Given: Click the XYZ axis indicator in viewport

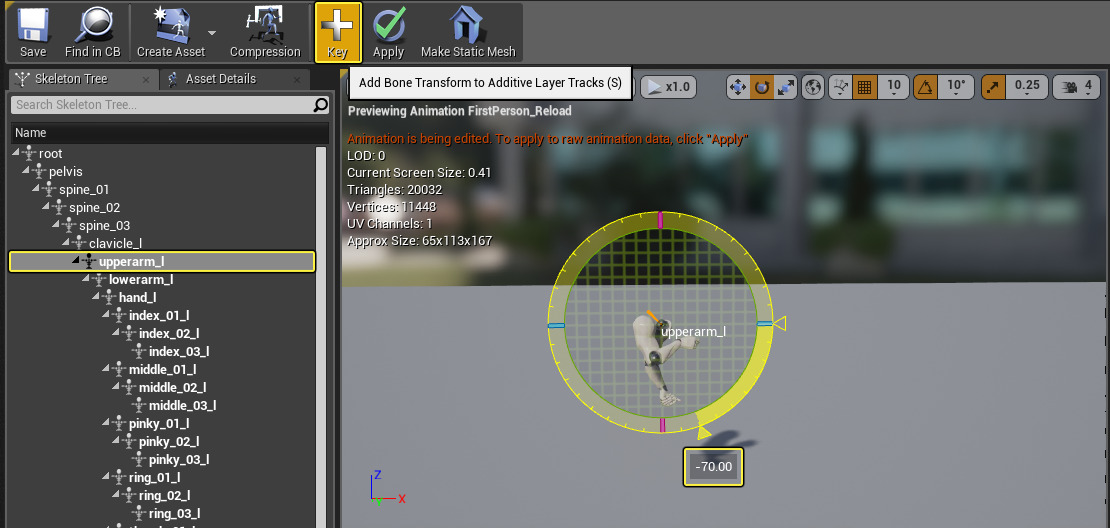Looking at the screenshot, I should pyautogui.click(x=387, y=487).
